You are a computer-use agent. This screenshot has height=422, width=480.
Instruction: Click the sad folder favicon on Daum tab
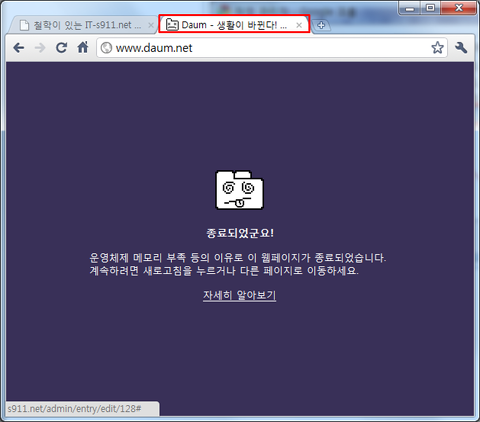(172, 25)
